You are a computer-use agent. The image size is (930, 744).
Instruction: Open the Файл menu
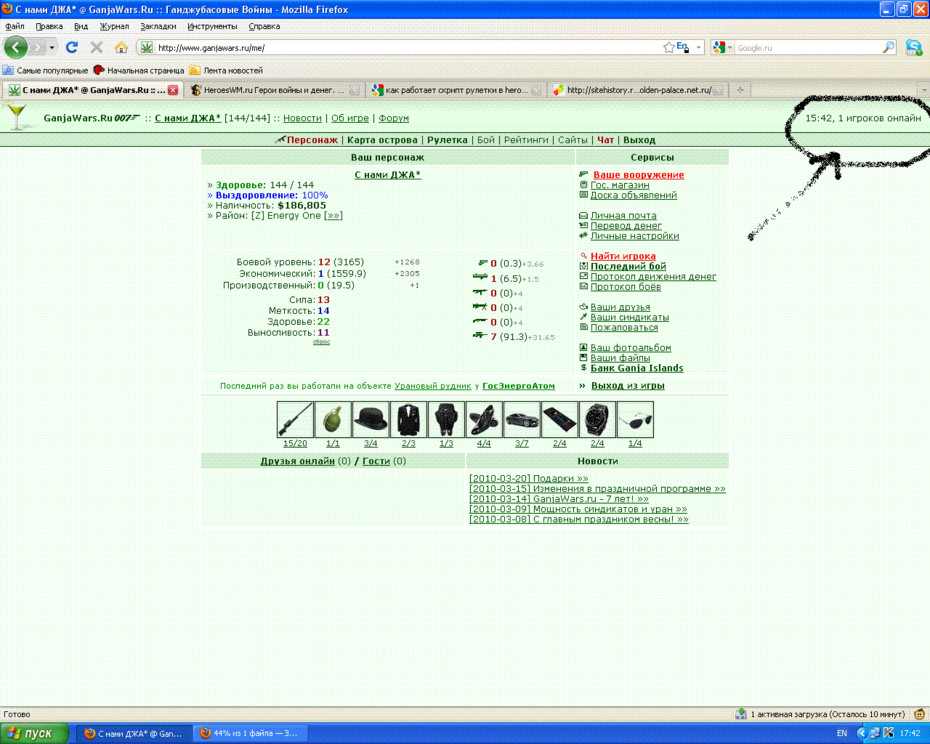(x=15, y=26)
